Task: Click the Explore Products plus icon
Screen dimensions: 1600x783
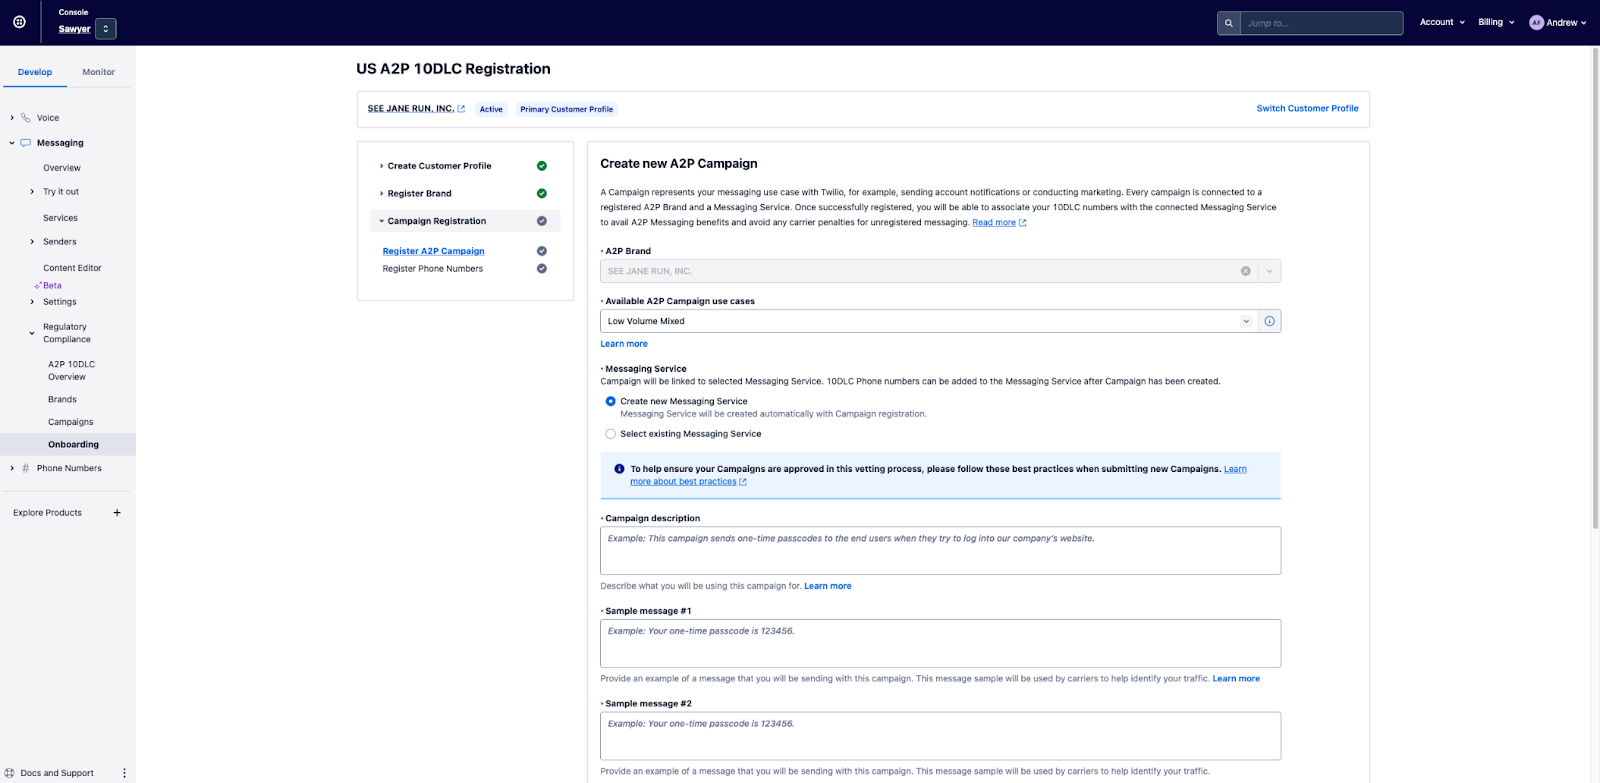Action: (x=117, y=513)
